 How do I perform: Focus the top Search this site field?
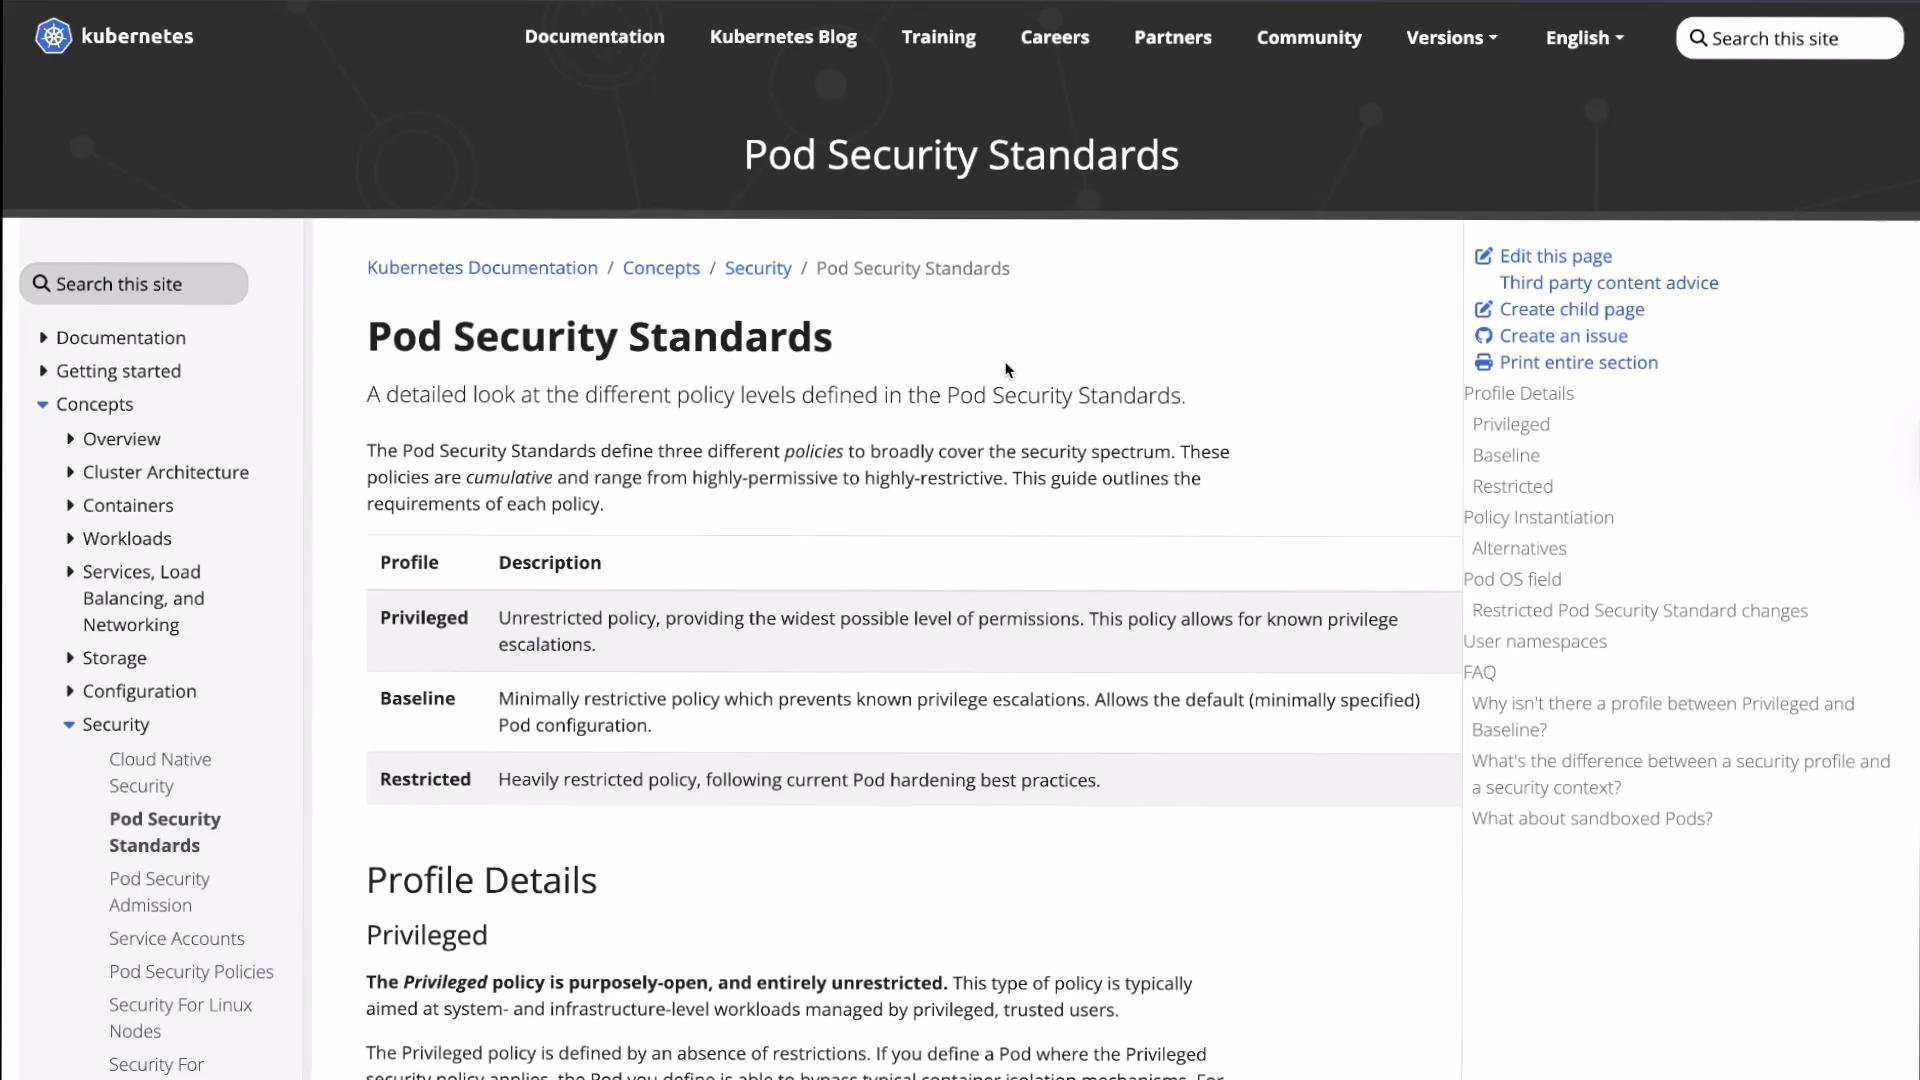pos(1789,38)
